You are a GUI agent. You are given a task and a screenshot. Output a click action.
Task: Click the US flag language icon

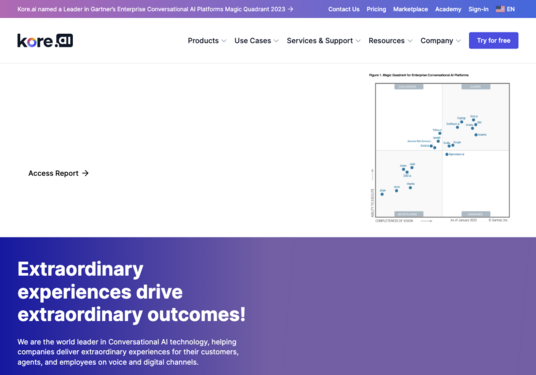(x=500, y=9)
